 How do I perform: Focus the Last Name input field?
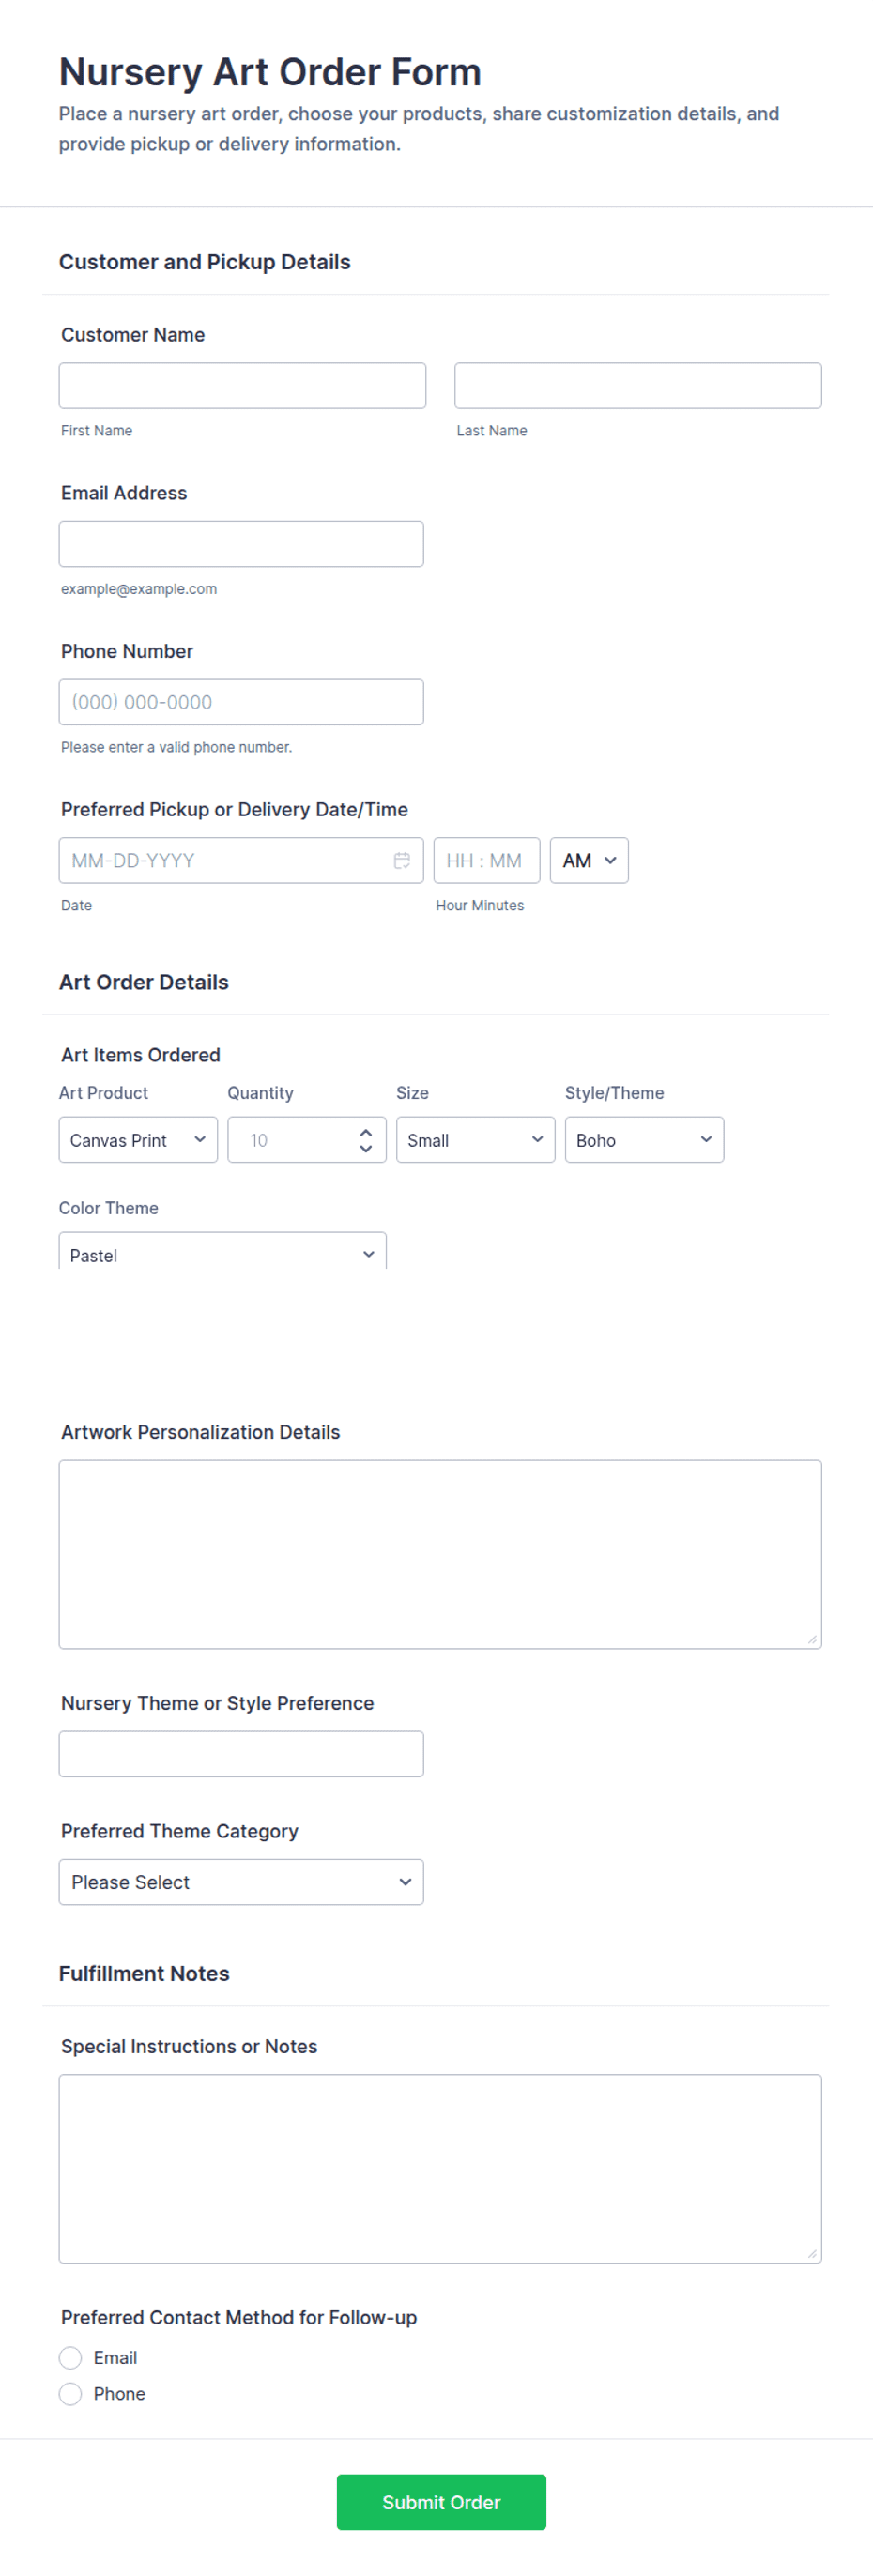coord(638,385)
